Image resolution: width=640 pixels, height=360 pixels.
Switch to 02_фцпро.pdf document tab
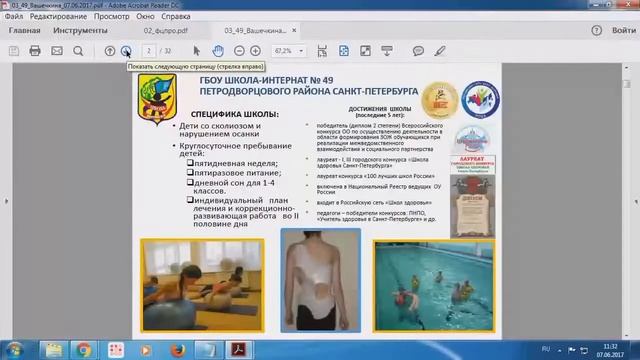[x=166, y=31]
